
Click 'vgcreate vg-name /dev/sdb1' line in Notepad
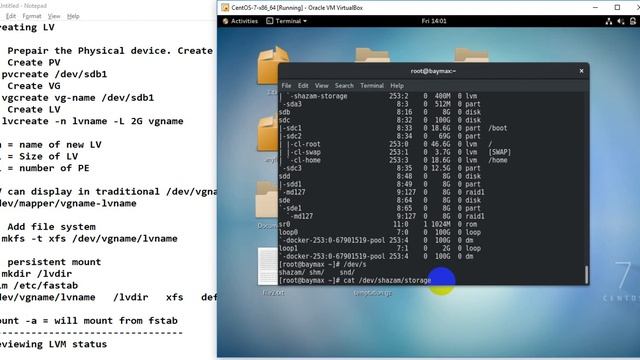(x=78, y=98)
